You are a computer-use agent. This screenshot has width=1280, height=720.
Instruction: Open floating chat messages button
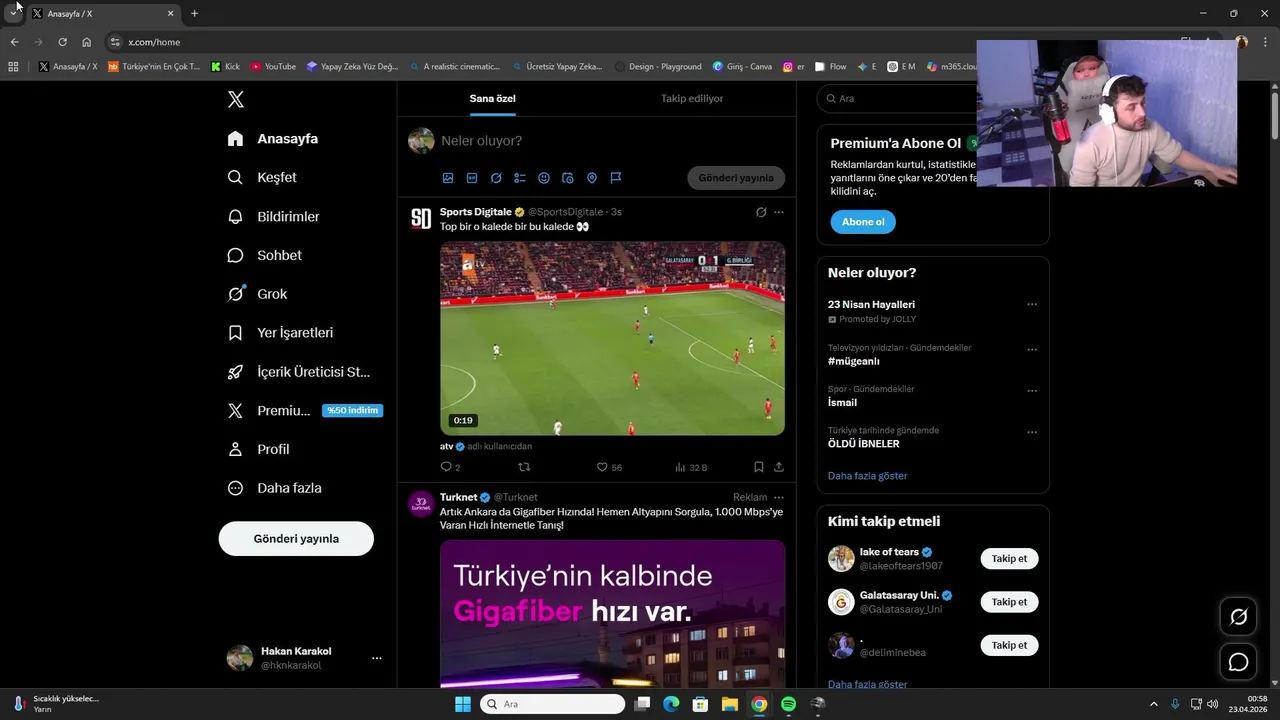pos(1238,662)
